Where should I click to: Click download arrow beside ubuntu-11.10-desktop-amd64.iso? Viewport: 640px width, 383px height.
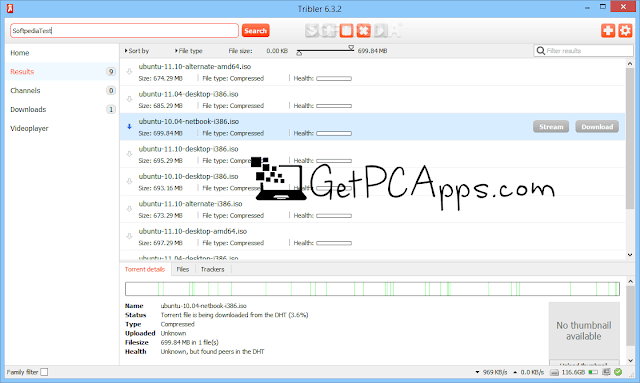129,236
